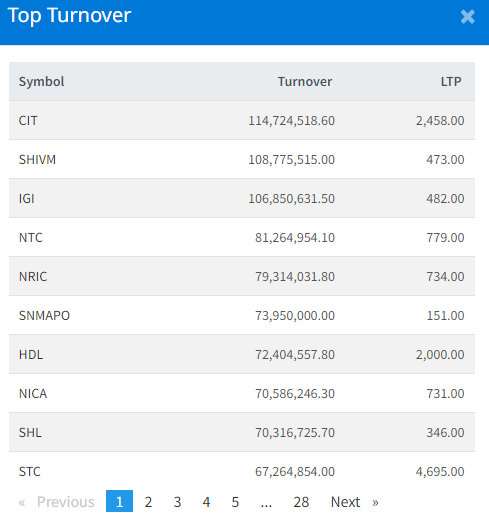Select the SHIVM symbol
This screenshot has height=526, width=489.
[37, 159]
